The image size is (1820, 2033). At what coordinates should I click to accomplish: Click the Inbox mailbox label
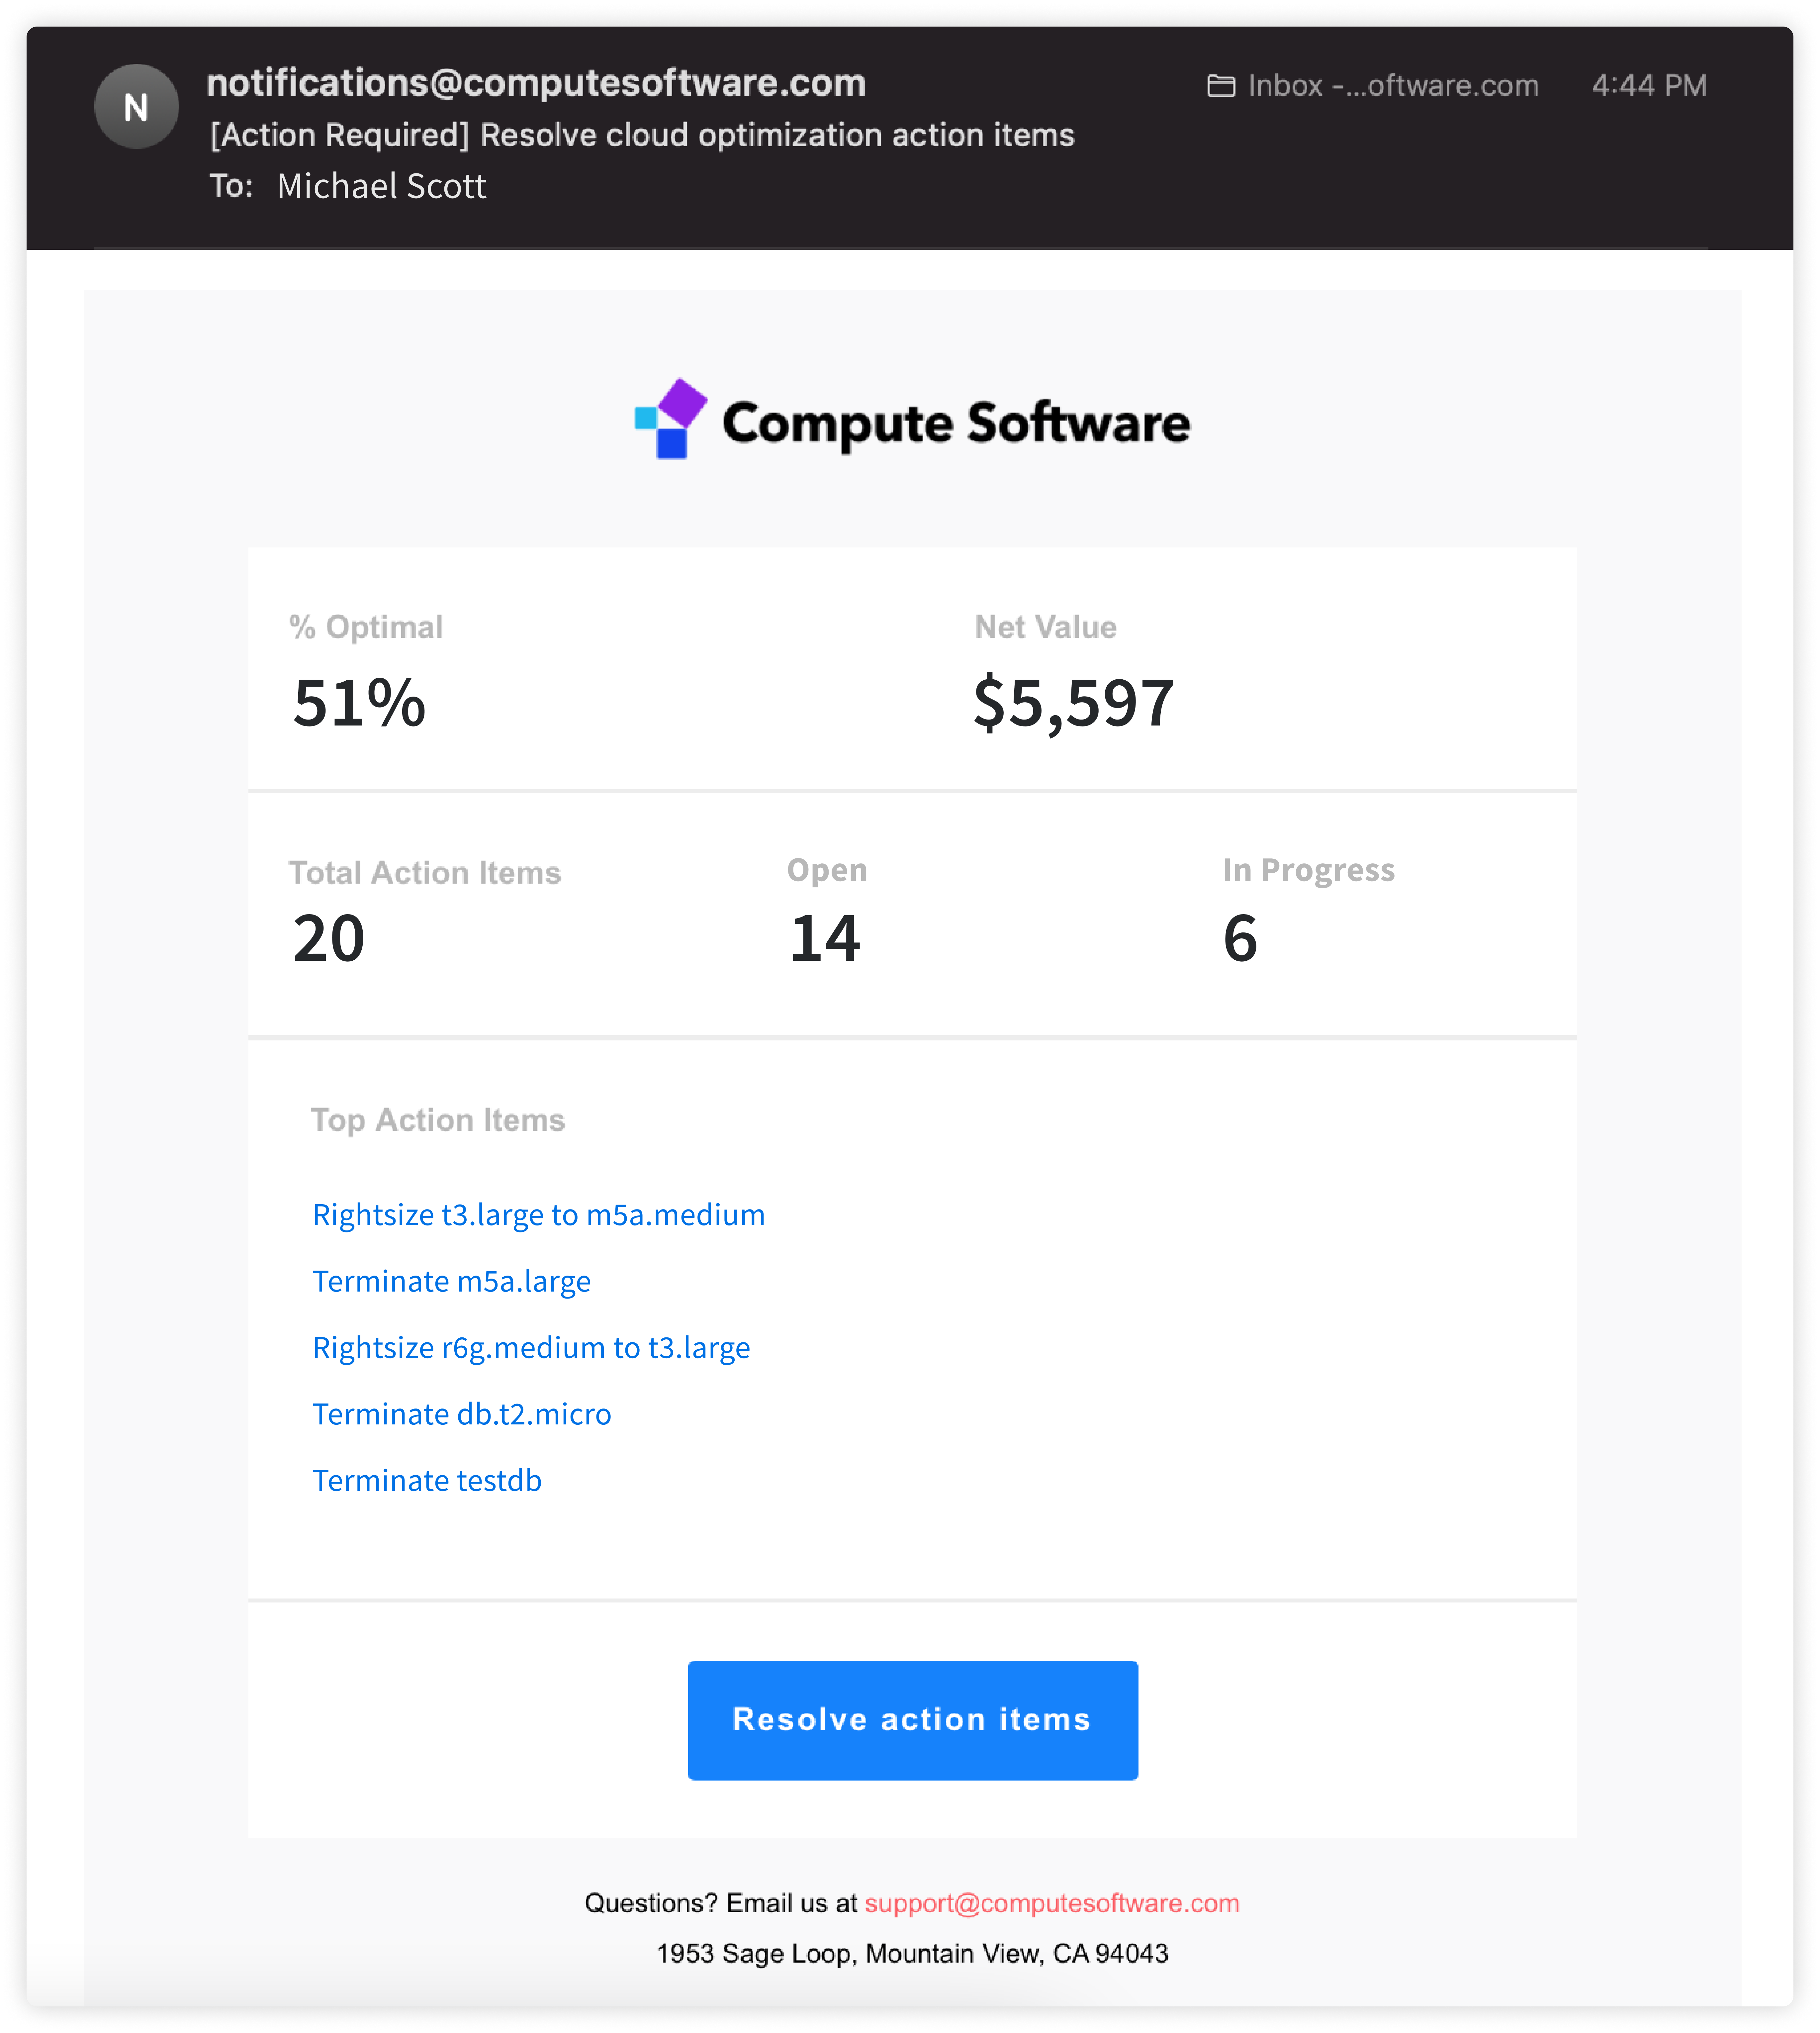[x=1393, y=86]
